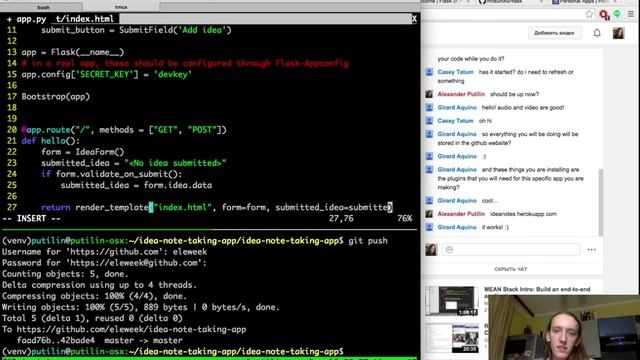
Task: Click the '27,76' cursor position in vim status
Action: pos(341,218)
